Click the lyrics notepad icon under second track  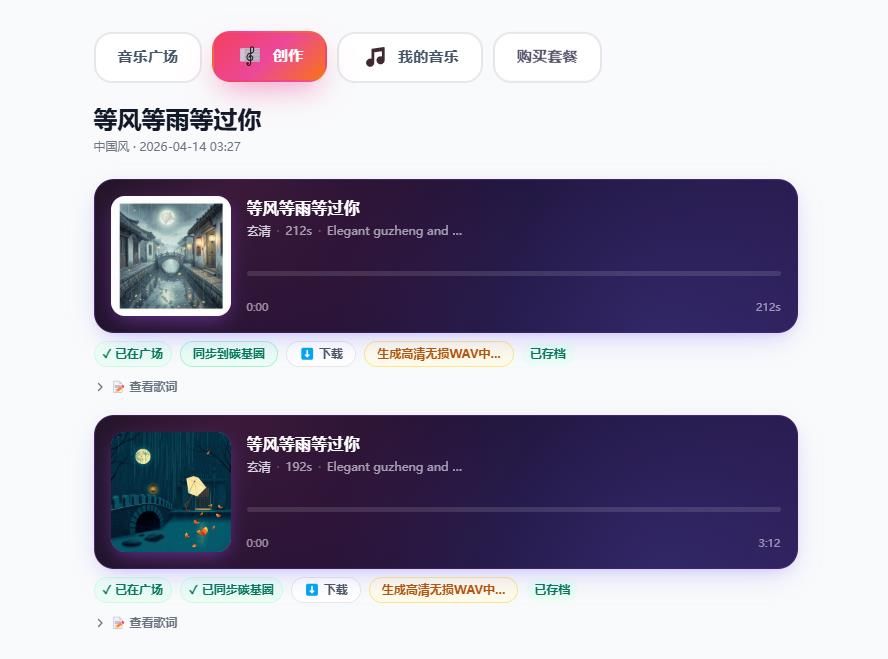pyautogui.click(x=118, y=623)
